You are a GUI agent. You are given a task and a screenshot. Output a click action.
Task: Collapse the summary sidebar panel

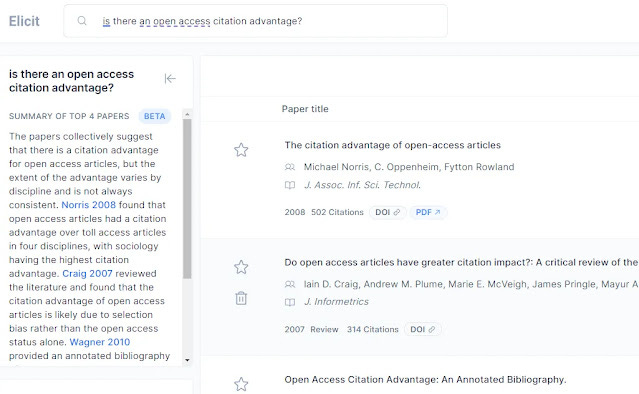click(x=170, y=78)
